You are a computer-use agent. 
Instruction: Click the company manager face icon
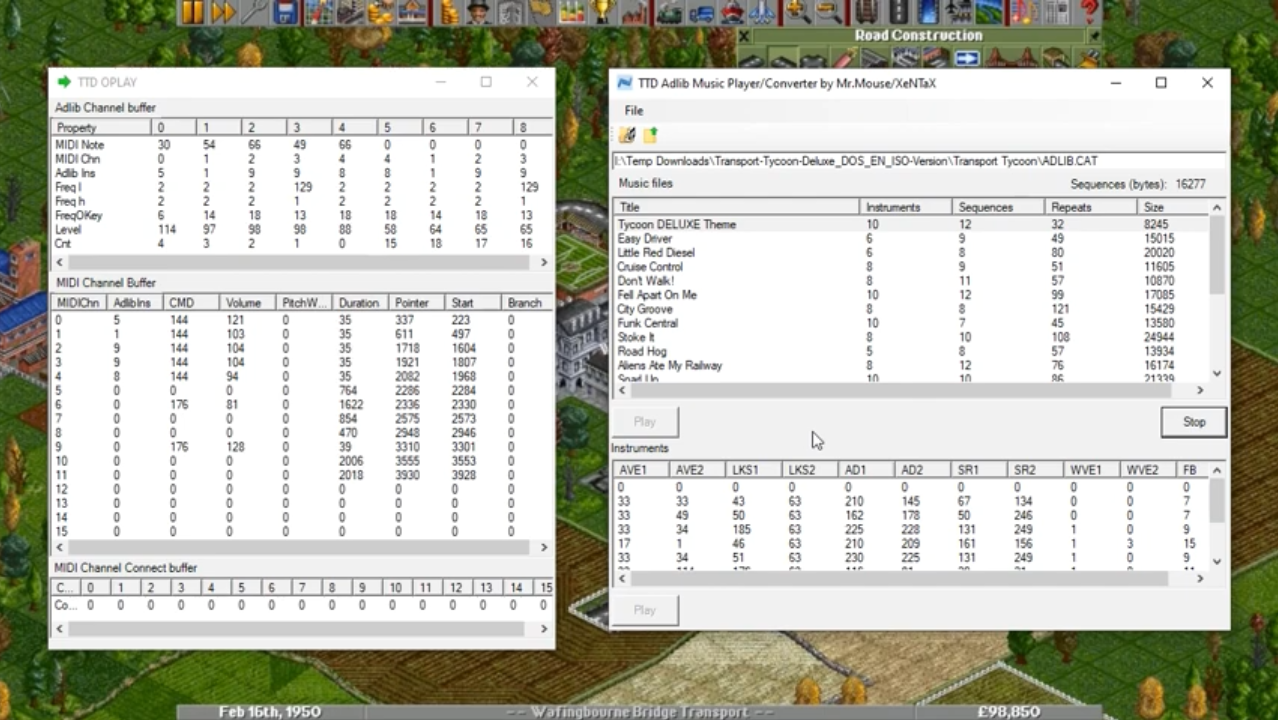pyautogui.click(x=480, y=12)
